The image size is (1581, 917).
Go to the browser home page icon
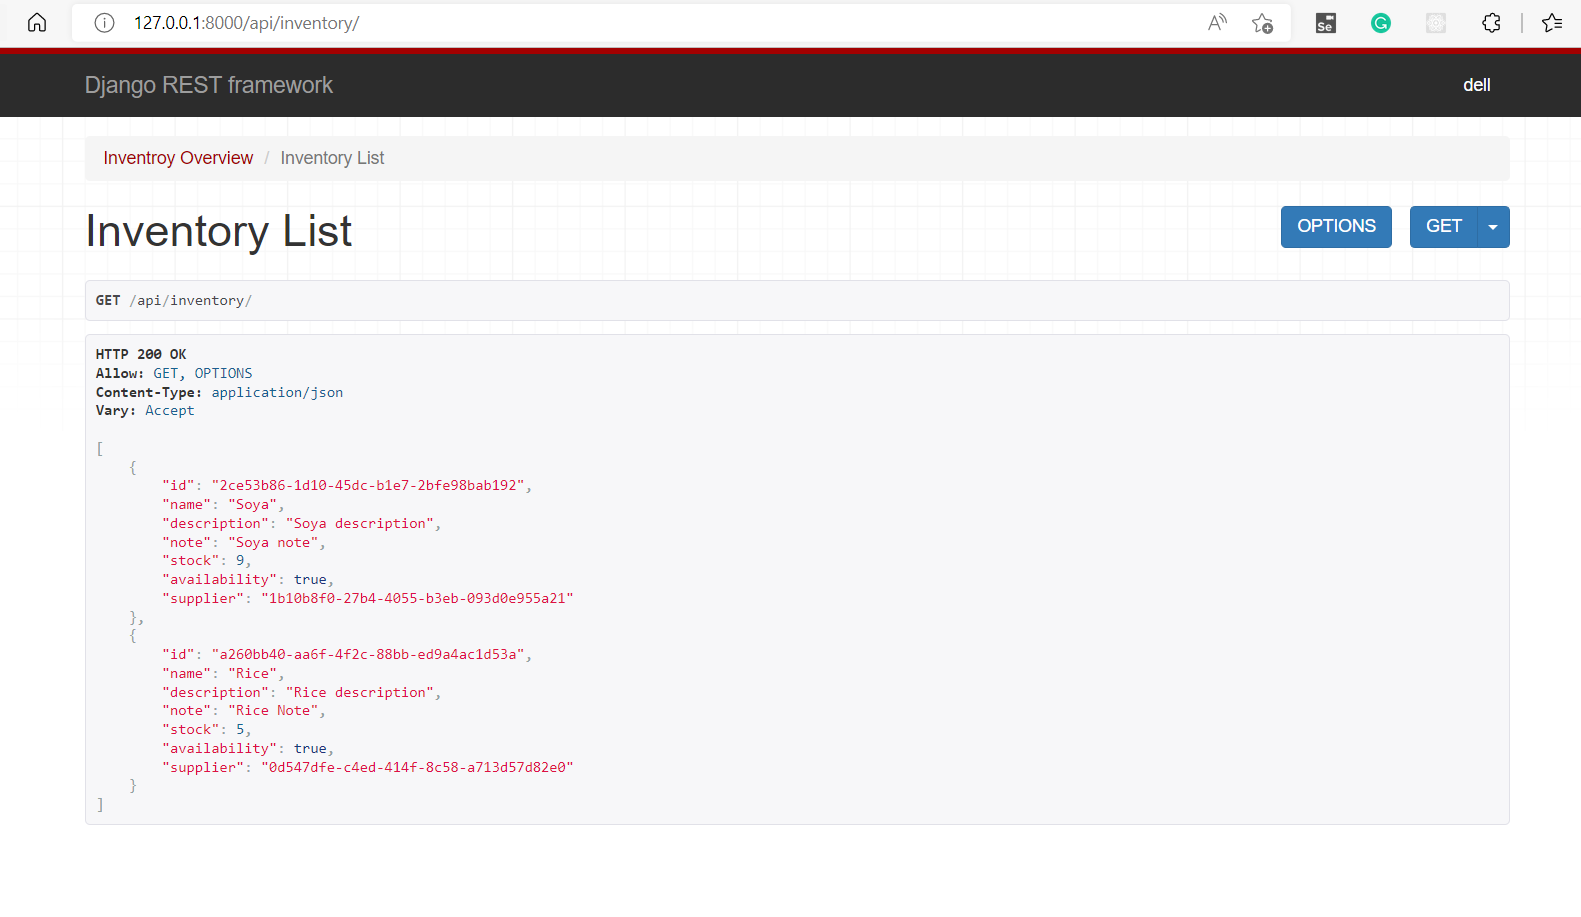point(37,22)
